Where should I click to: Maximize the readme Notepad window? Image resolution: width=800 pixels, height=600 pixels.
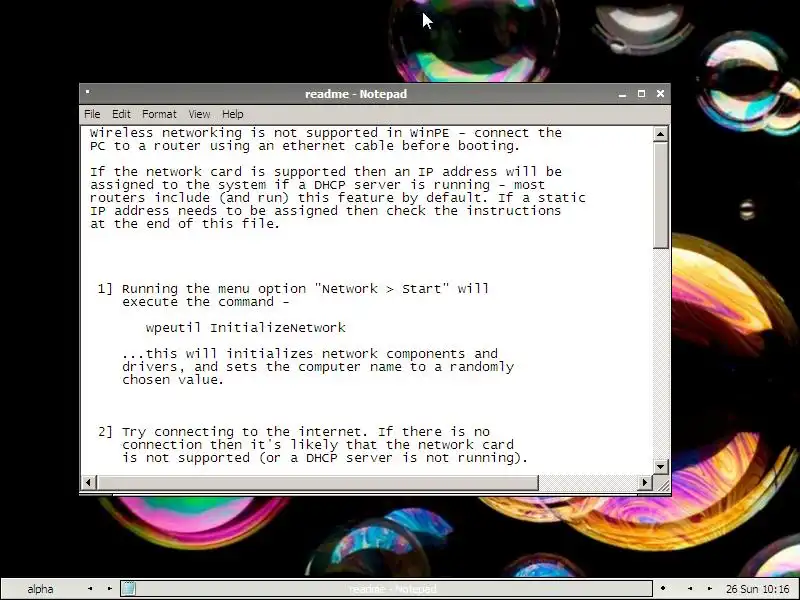641,94
